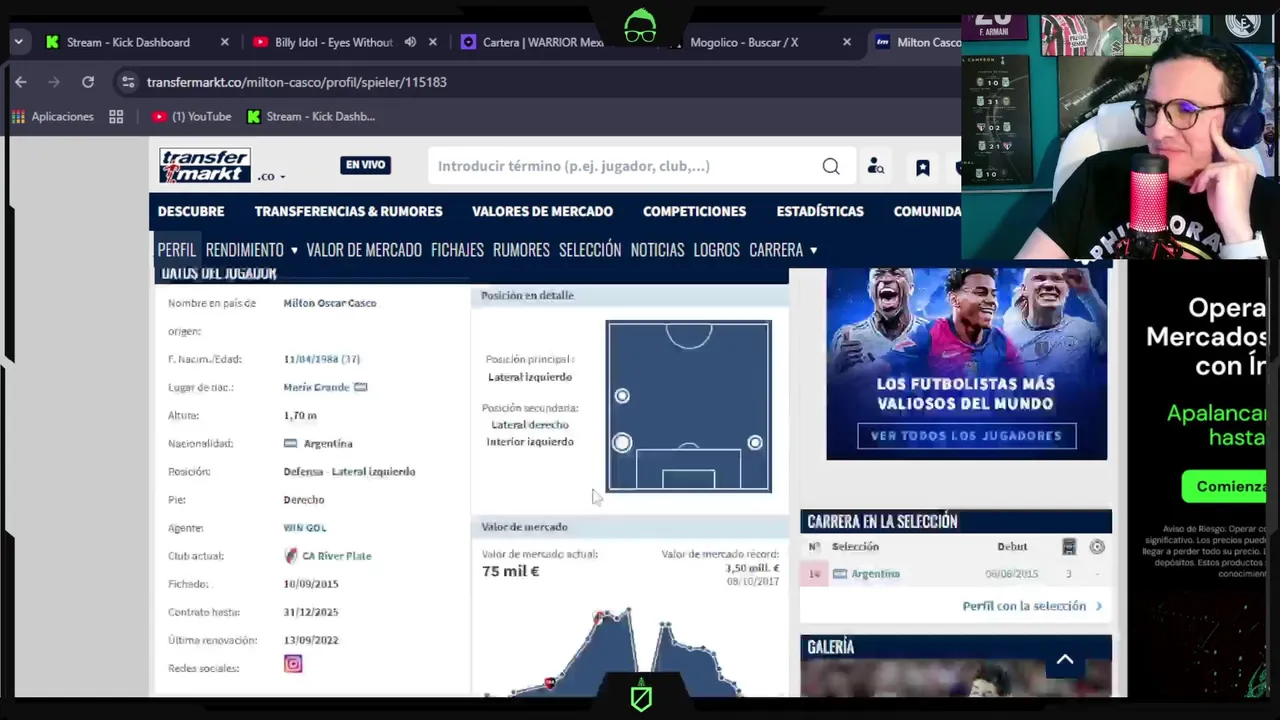
Task: Open the user account icon
Action: click(x=875, y=167)
